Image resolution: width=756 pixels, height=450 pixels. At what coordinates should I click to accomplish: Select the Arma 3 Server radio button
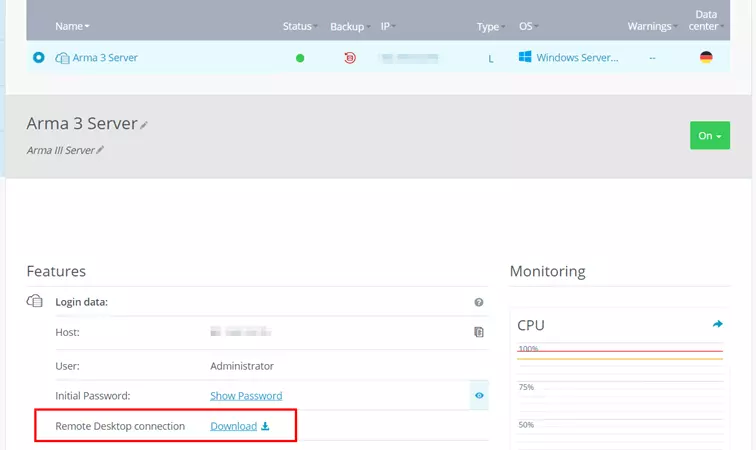pos(39,57)
